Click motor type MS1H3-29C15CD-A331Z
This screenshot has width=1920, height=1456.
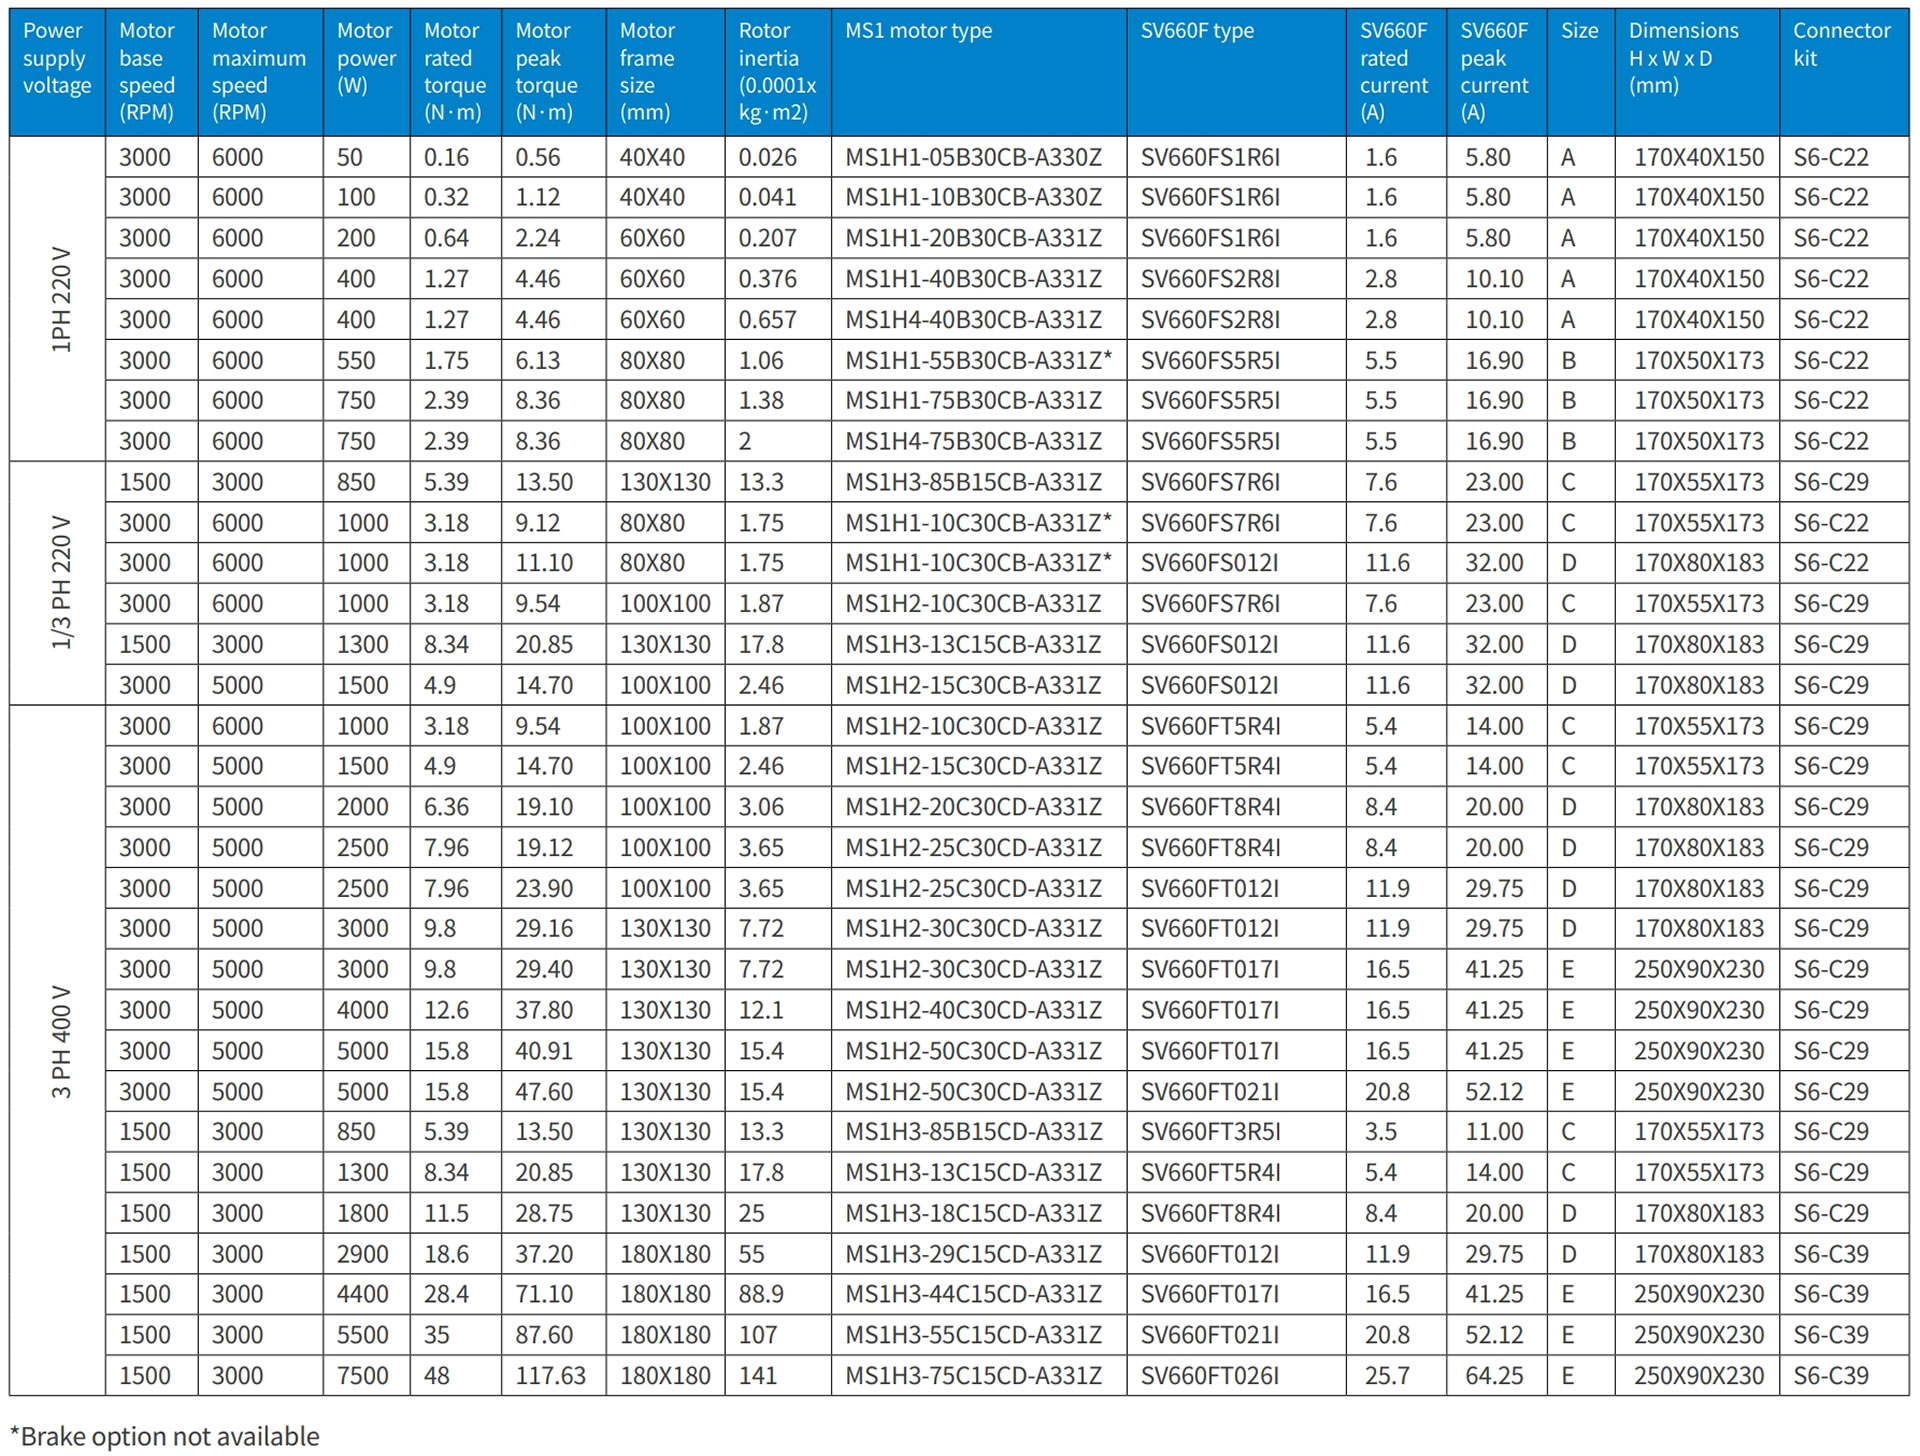click(973, 1254)
